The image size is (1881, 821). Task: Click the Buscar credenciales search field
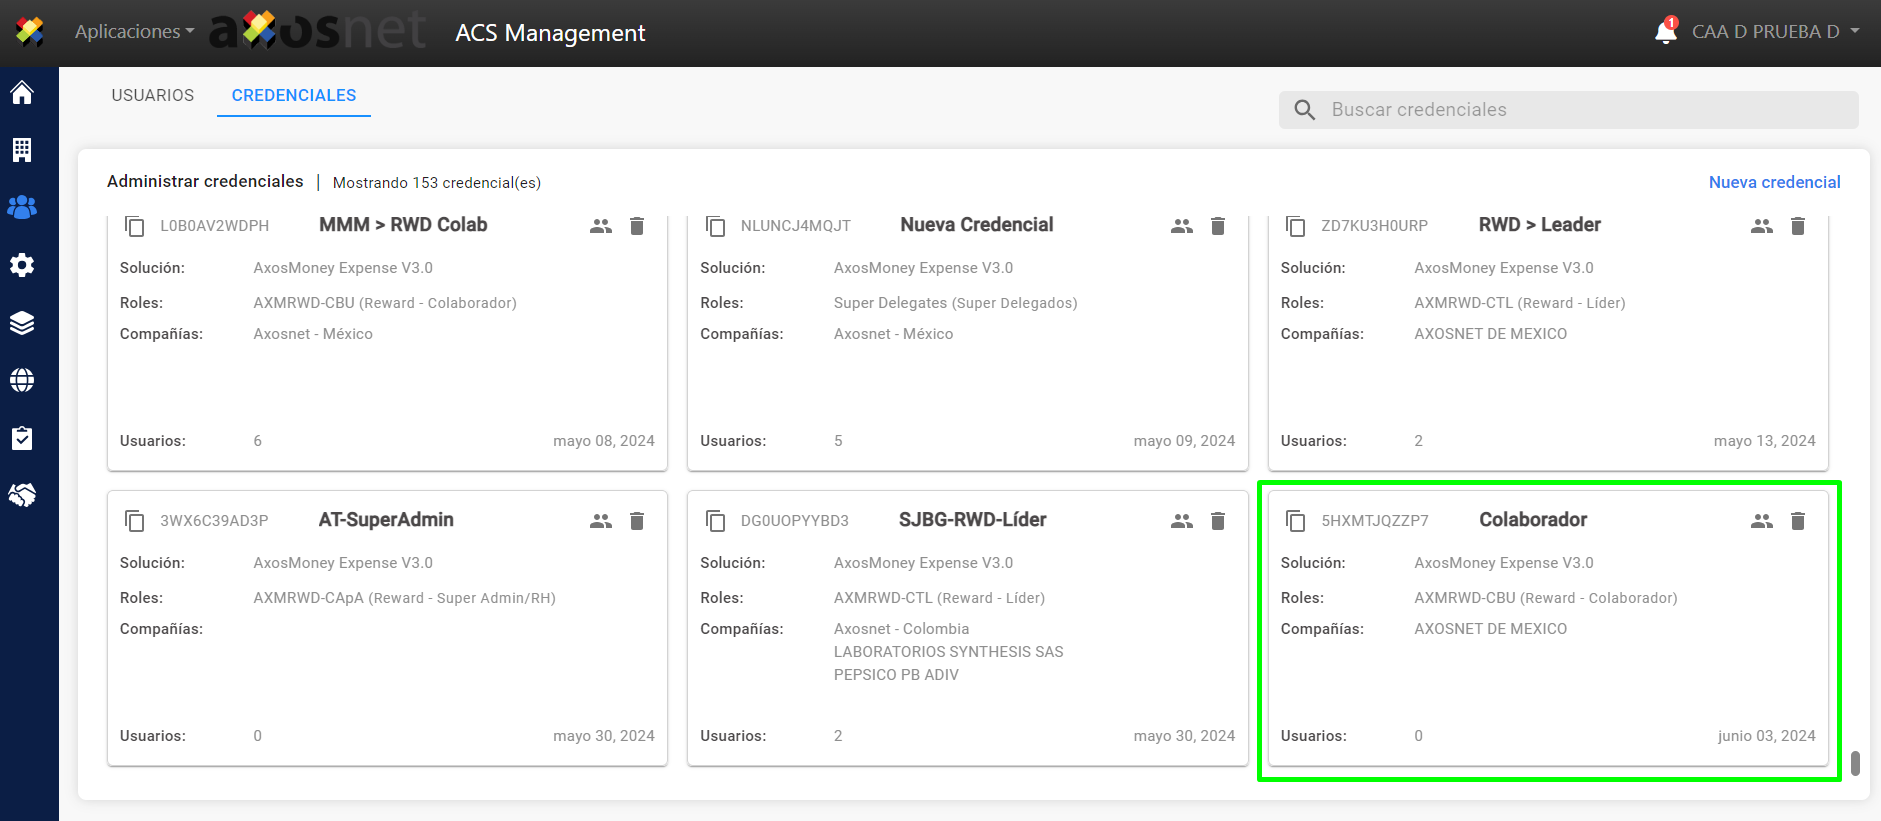(x=1568, y=110)
